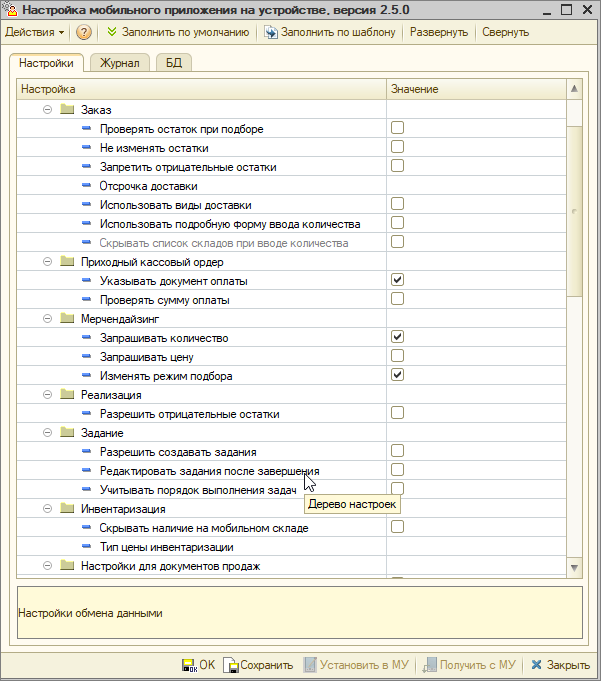
Task: Click 'Свернуть' to collapse all
Action: 505,32
